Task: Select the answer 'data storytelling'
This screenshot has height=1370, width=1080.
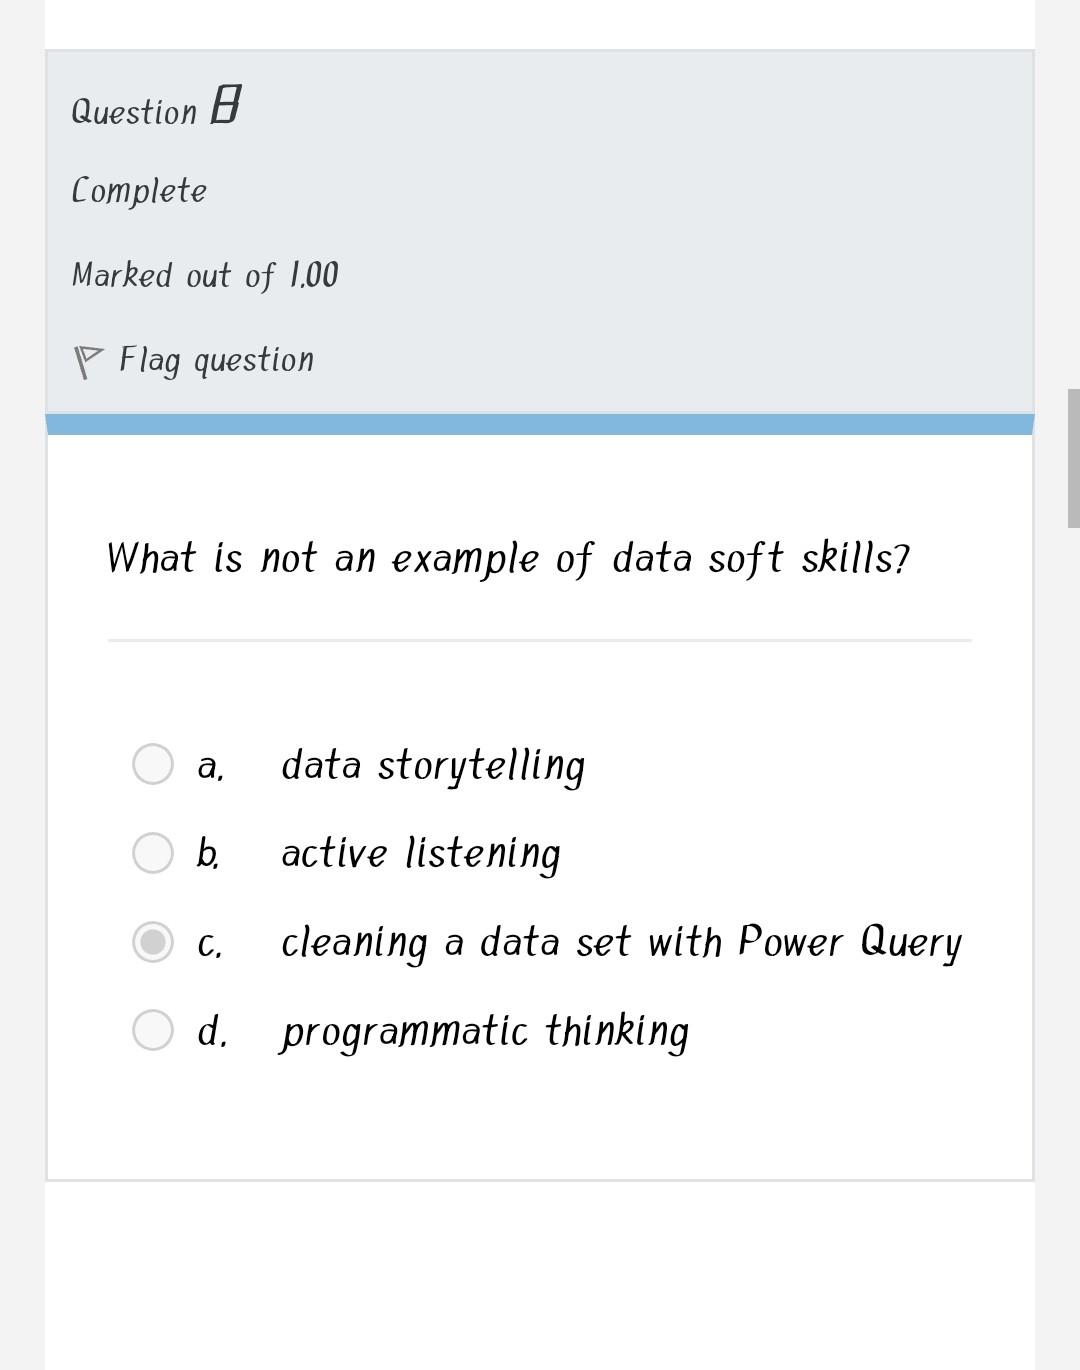Action: click(433, 764)
